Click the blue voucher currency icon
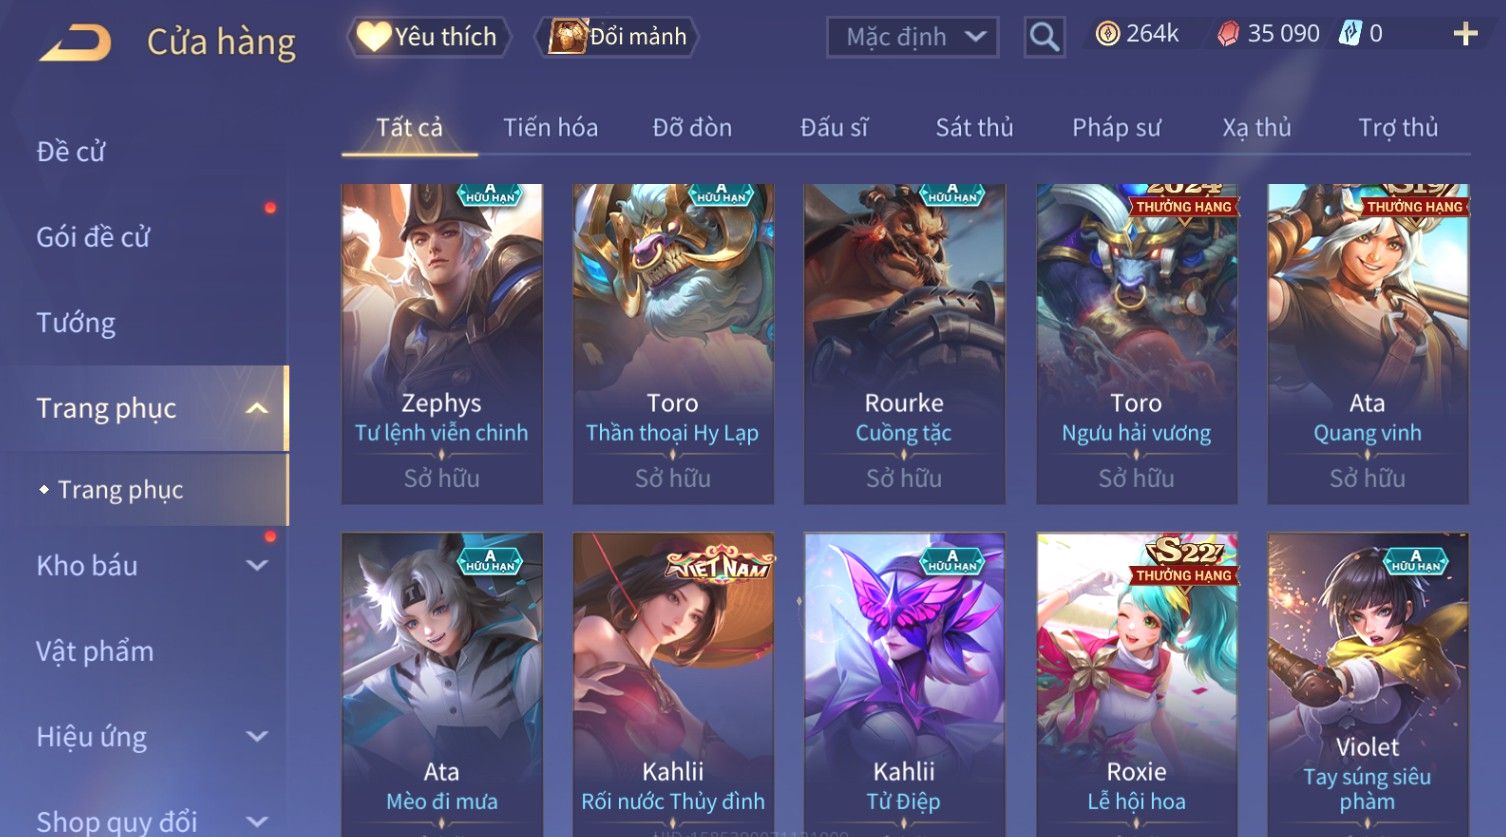1506x837 pixels. 1350,33
